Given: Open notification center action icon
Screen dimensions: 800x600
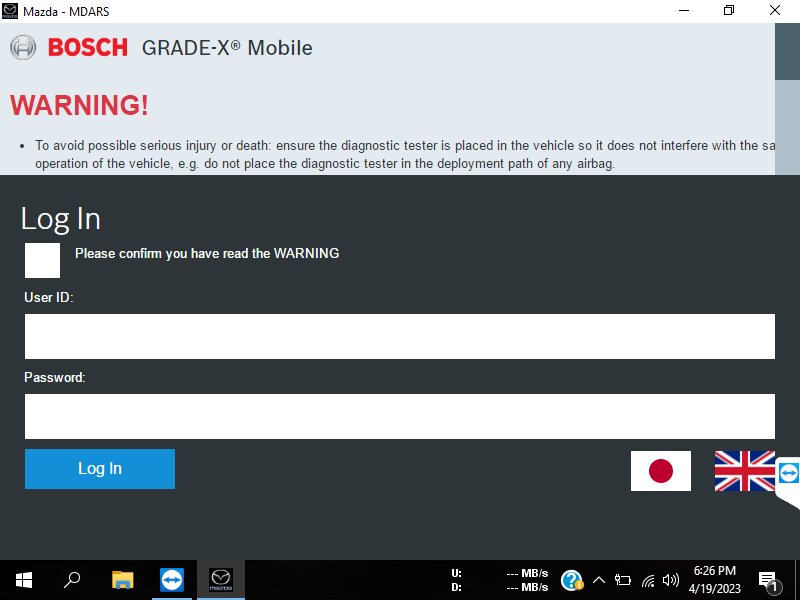Looking at the screenshot, I should (768, 580).
